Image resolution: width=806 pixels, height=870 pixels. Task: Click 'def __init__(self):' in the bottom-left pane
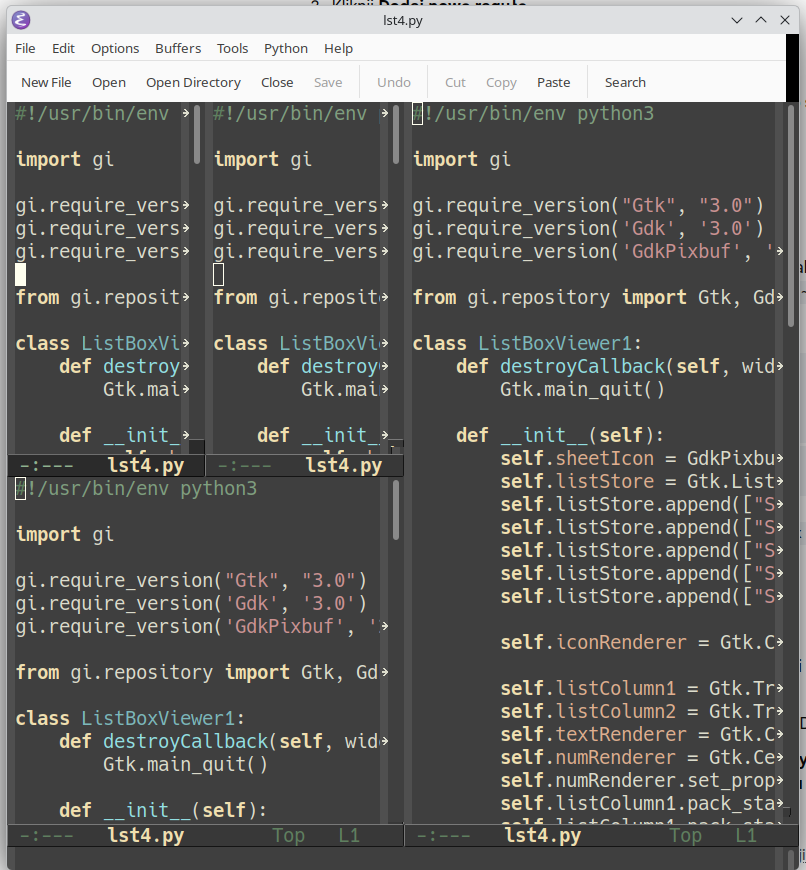pyautogui.click(x=163, y=811)
